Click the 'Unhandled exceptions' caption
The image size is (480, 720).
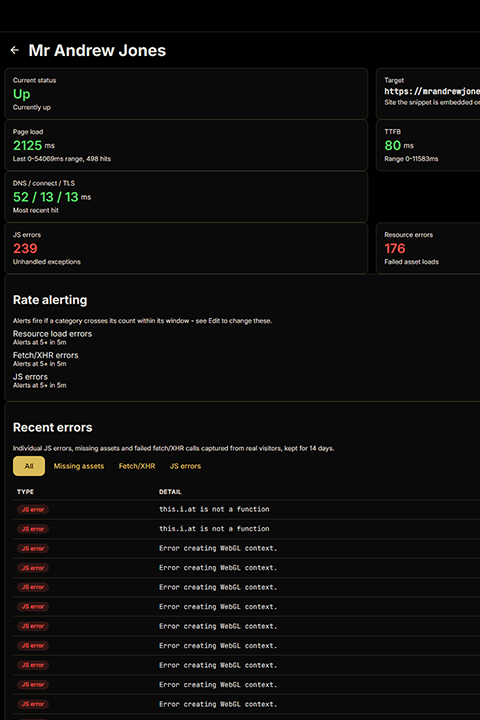47,262
